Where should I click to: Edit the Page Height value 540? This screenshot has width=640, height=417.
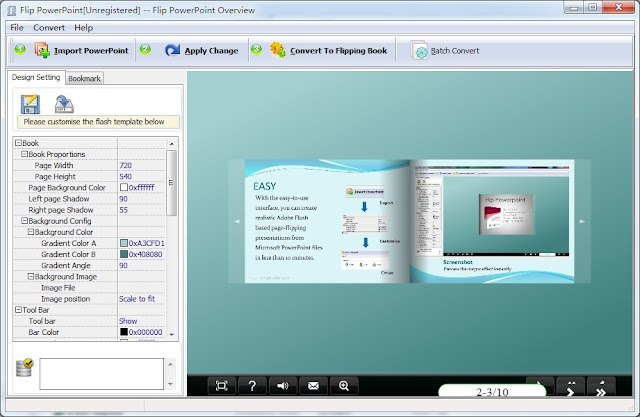(126, 176)
